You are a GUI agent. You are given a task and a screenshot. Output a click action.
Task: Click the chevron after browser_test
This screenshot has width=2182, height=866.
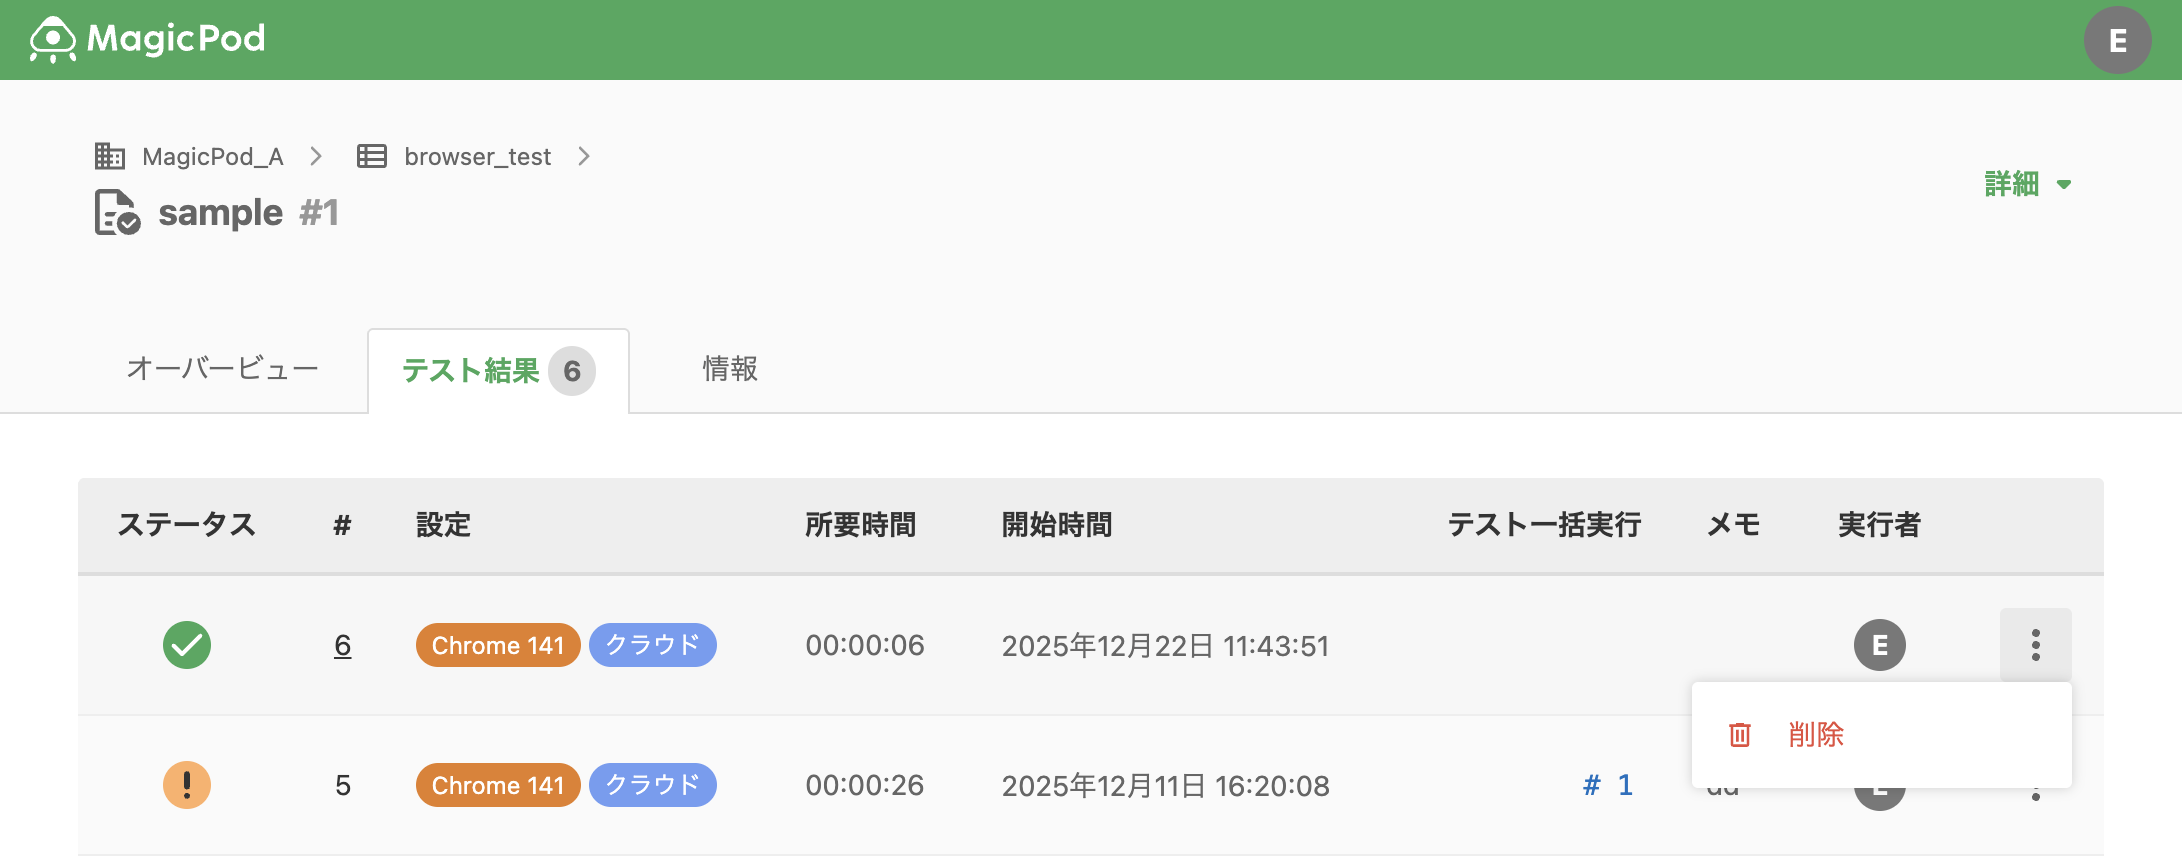[584, 156]
